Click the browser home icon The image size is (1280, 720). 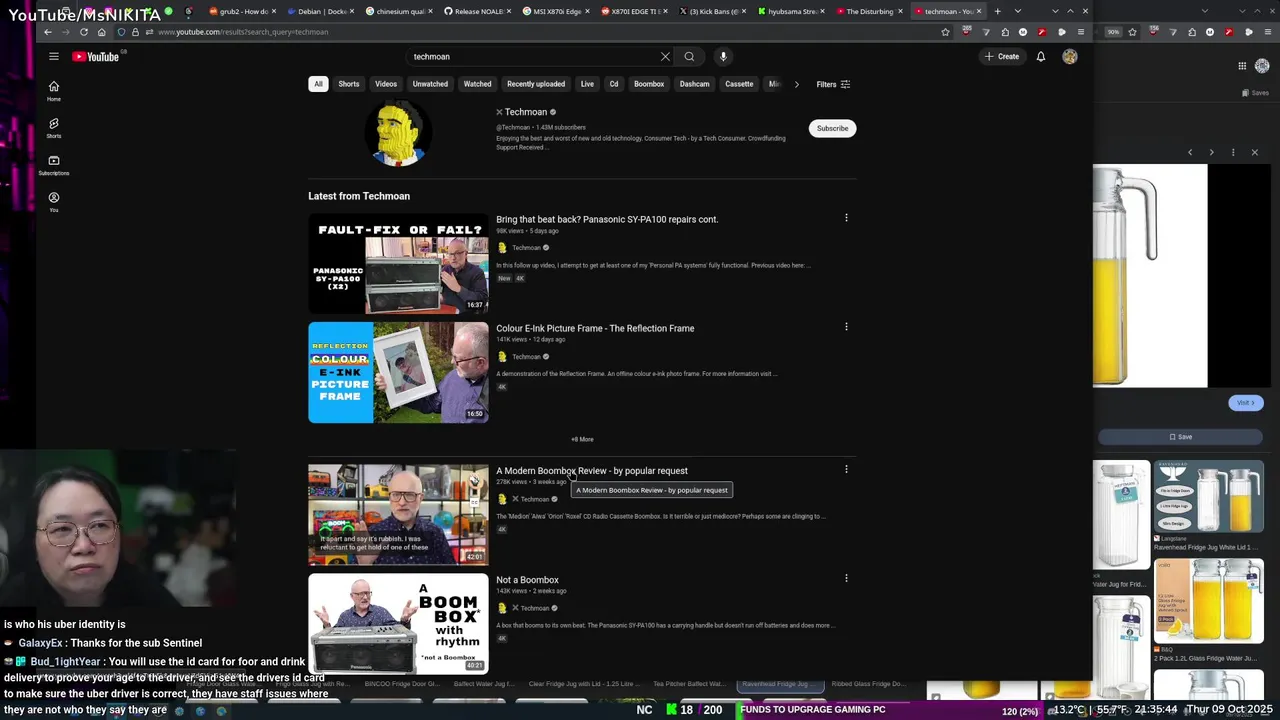click(x=101, y=32)
